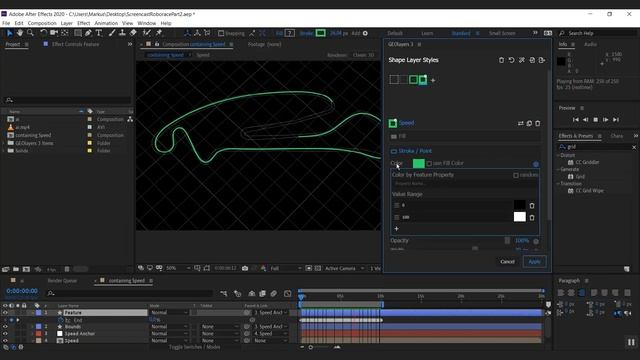Hide the Bounds layer with eye icon
This screenshot has width=640, height=360.
5,327
